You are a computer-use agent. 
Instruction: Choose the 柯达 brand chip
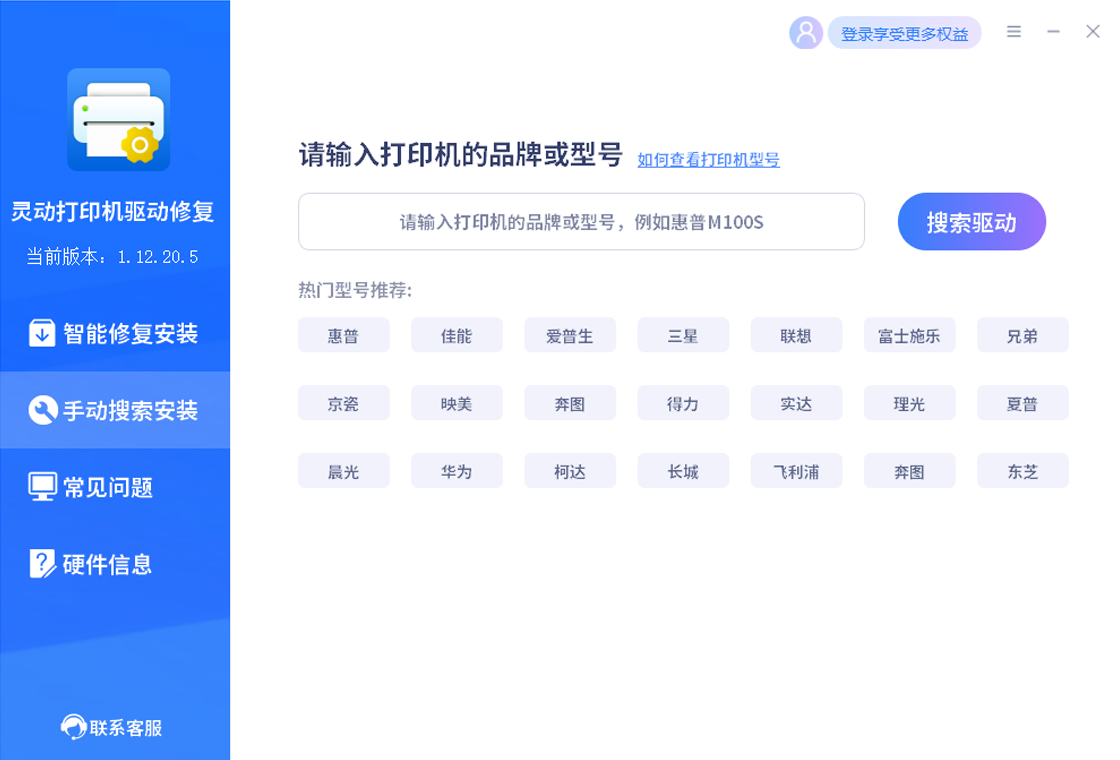[x=570, y=471]
